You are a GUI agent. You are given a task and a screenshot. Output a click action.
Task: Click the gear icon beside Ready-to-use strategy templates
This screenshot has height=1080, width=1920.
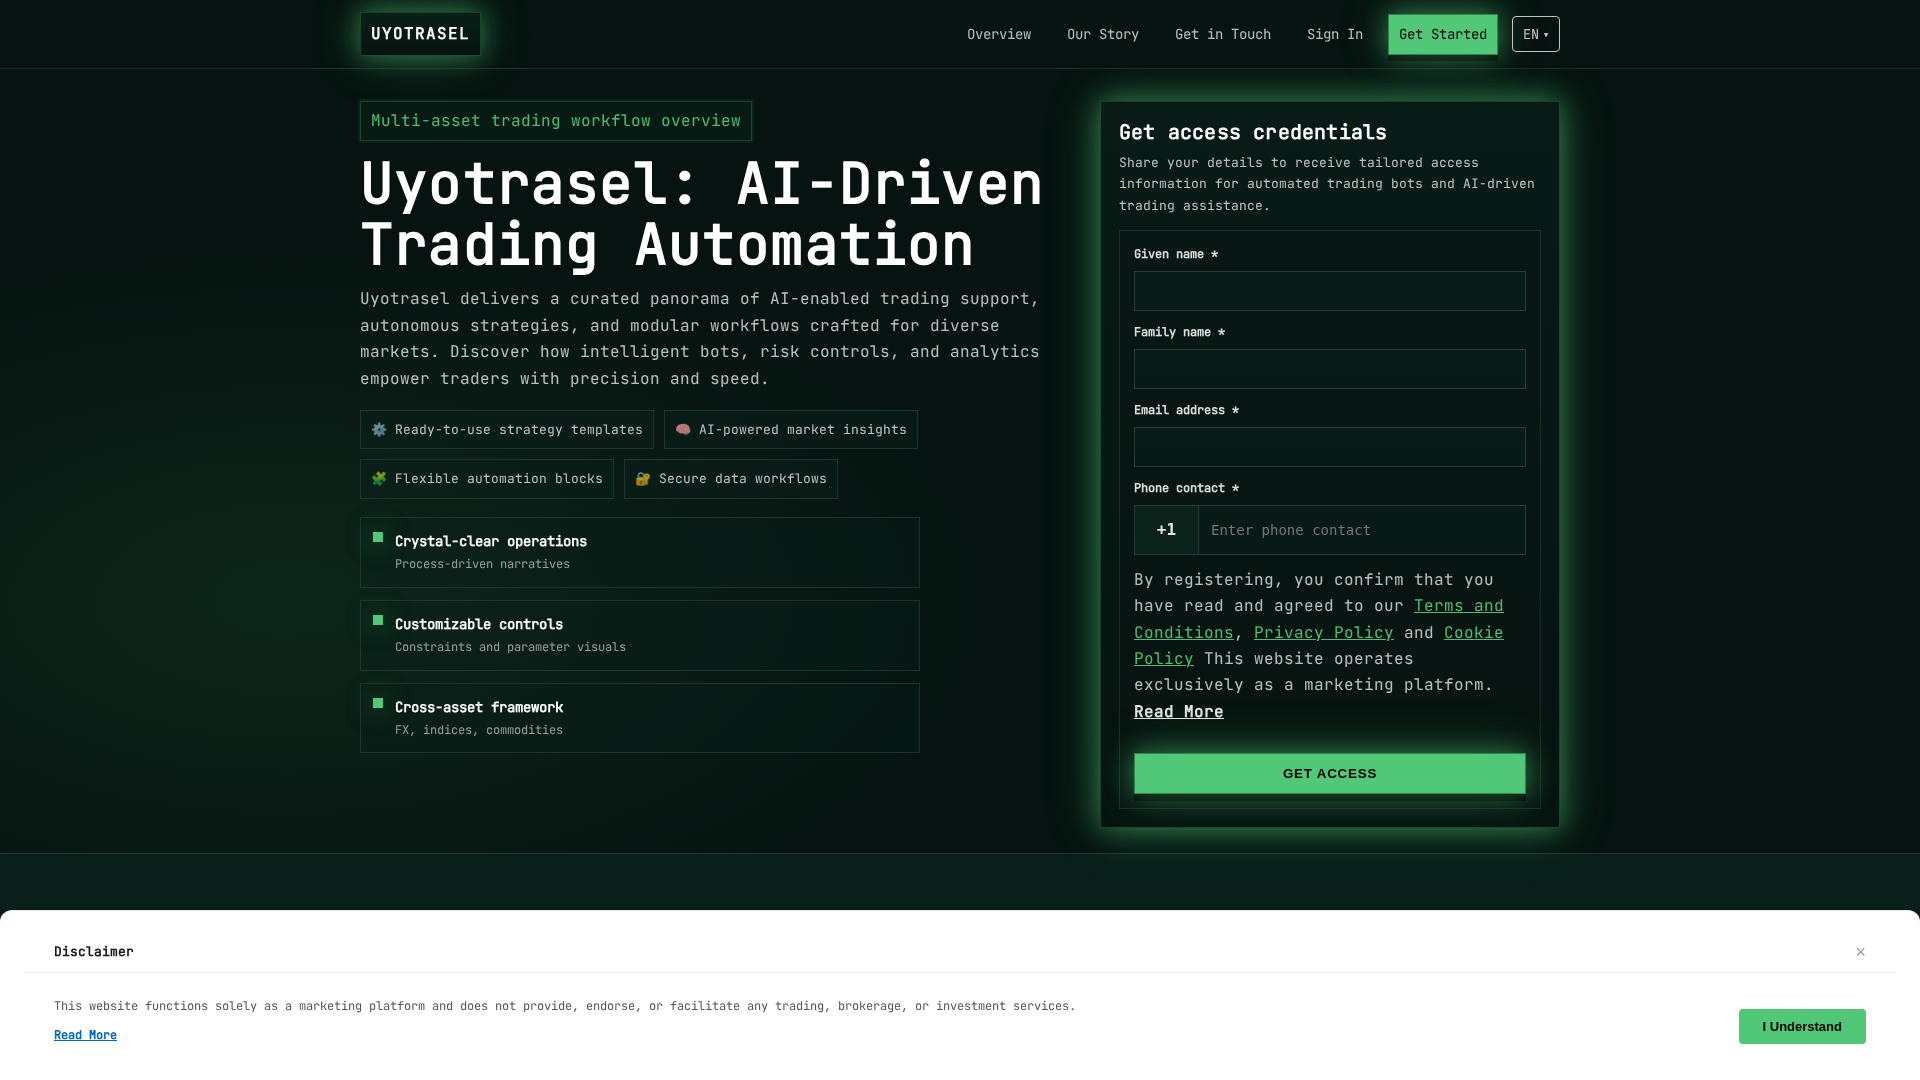379,430
